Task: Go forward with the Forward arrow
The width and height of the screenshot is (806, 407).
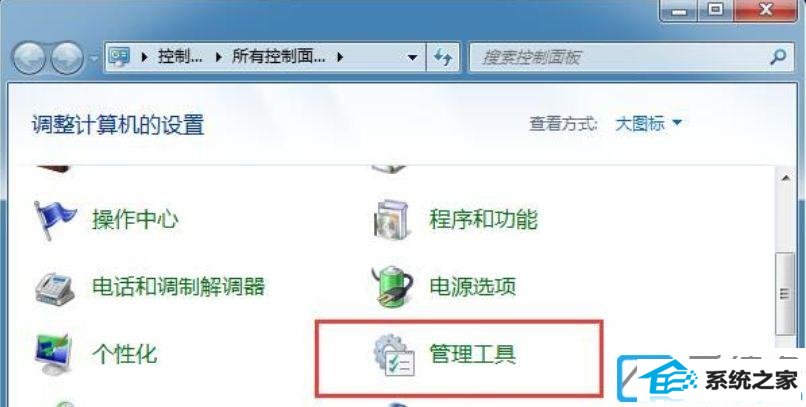Action: 67,58
